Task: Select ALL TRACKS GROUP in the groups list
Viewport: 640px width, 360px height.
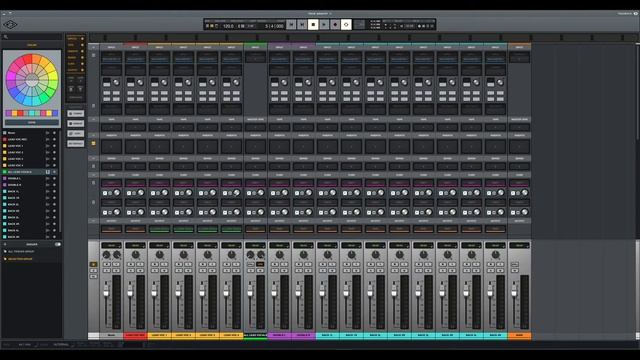Action: [x=21, y=251]
